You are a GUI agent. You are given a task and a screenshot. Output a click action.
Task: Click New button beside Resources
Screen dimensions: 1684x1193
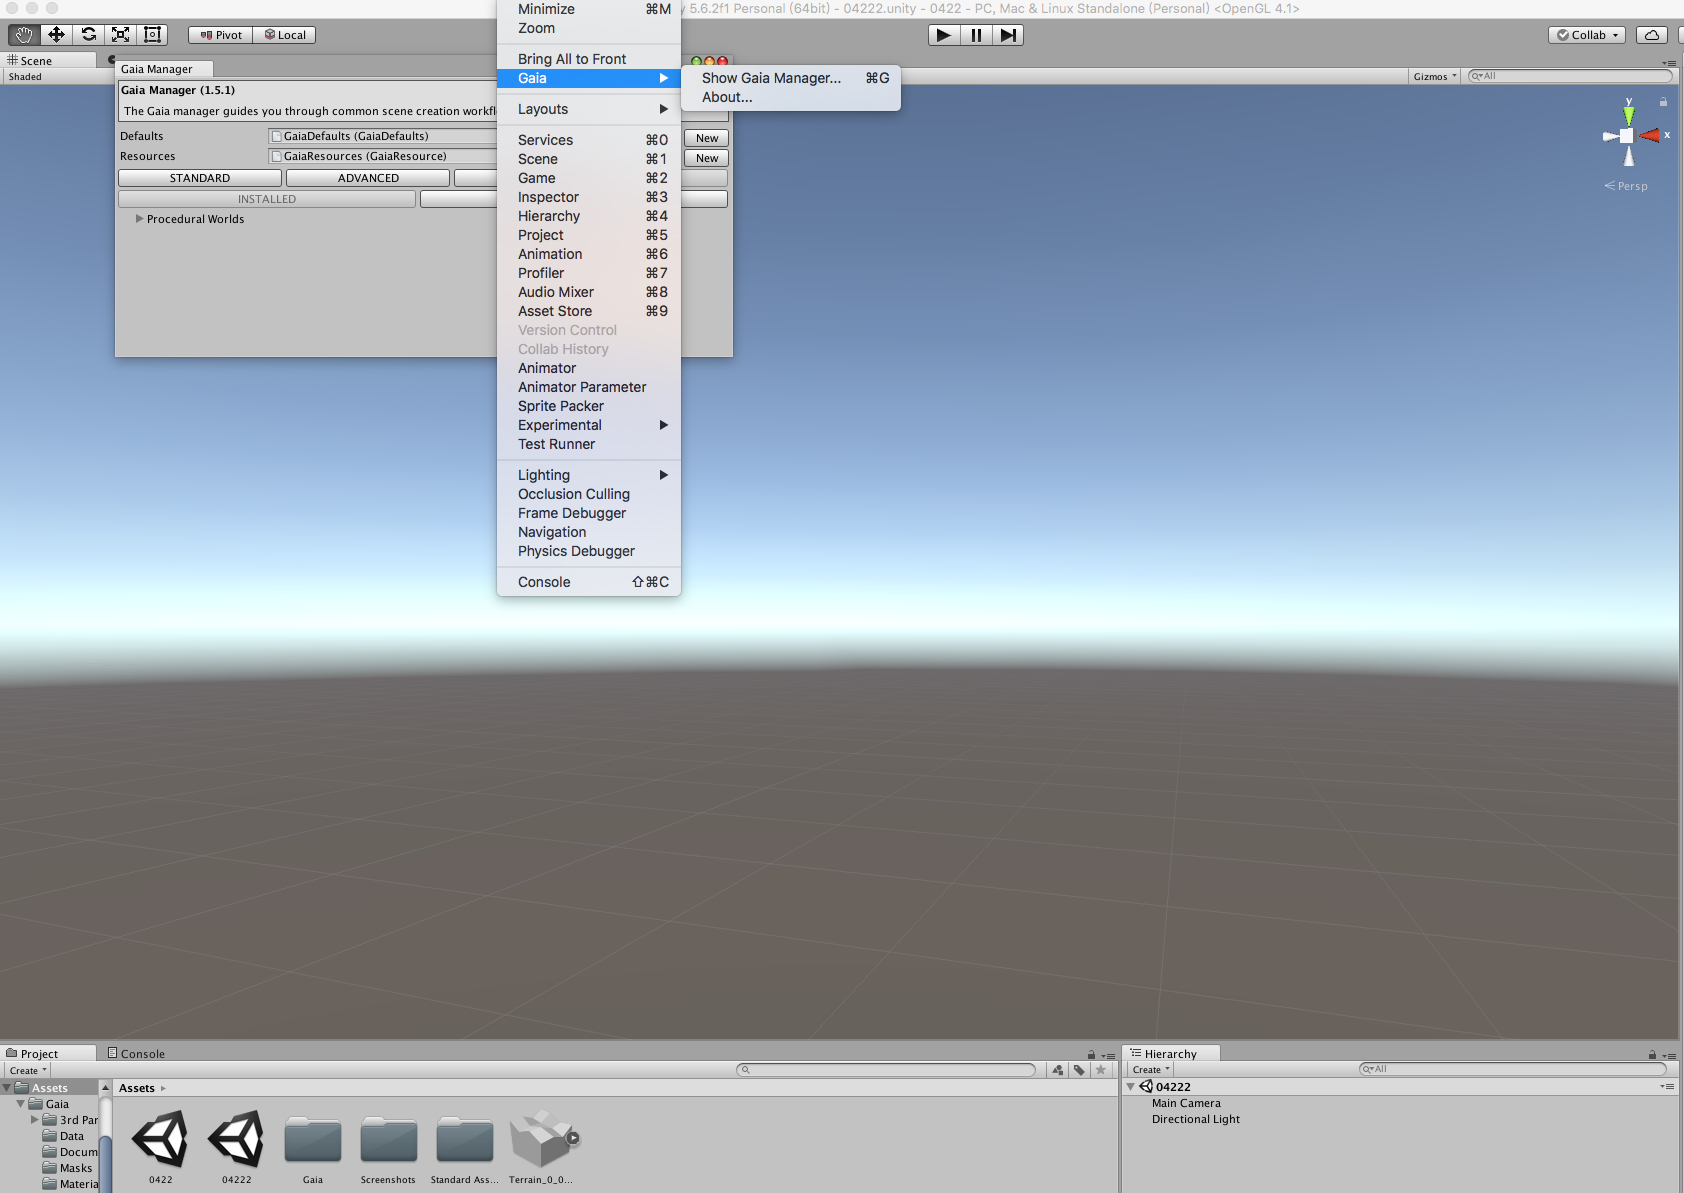pyautogui.click(x=707, y=158)
